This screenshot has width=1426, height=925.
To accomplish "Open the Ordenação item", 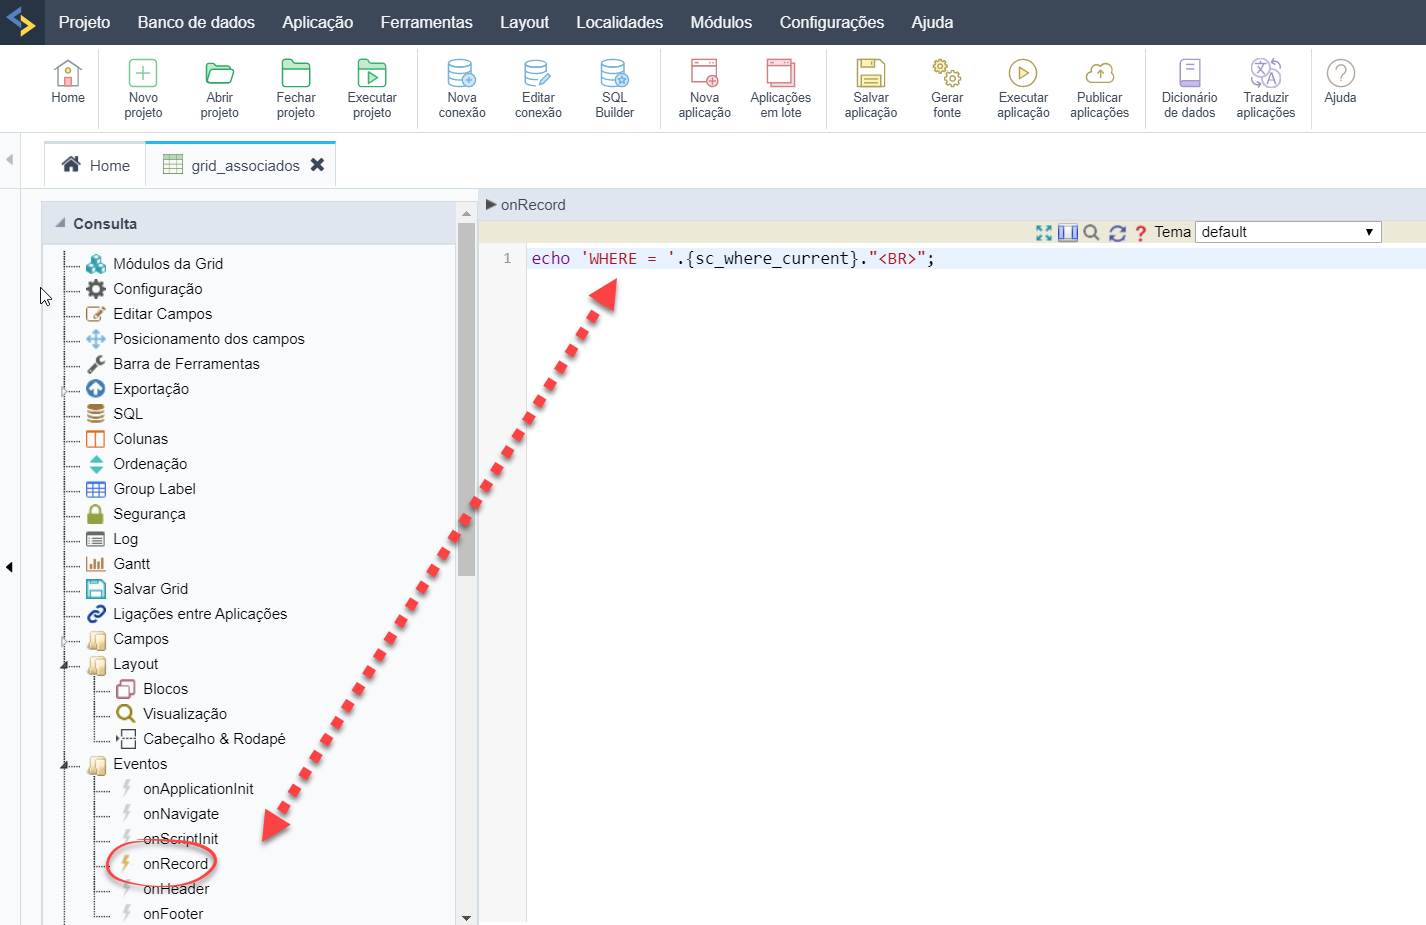I will click(x=150, y=464).
